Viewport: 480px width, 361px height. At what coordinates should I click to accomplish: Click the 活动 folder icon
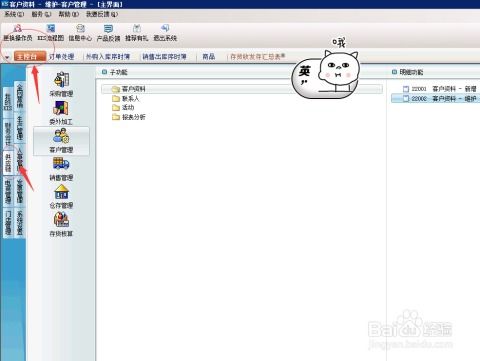(116, 108)
